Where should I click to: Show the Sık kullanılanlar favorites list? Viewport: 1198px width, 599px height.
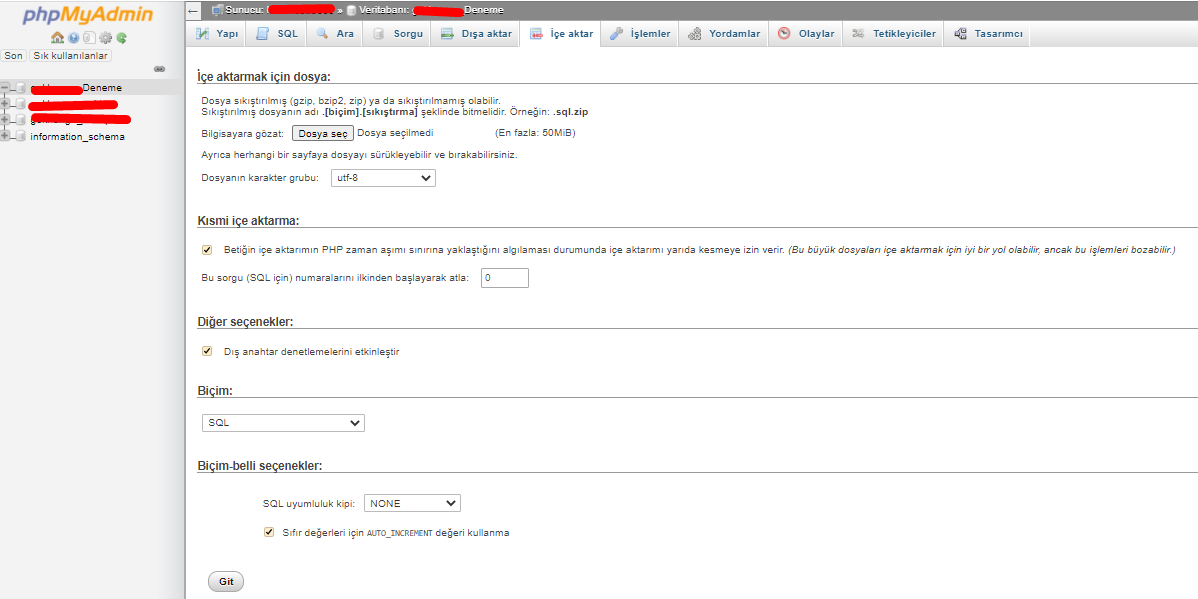point(70,56)
